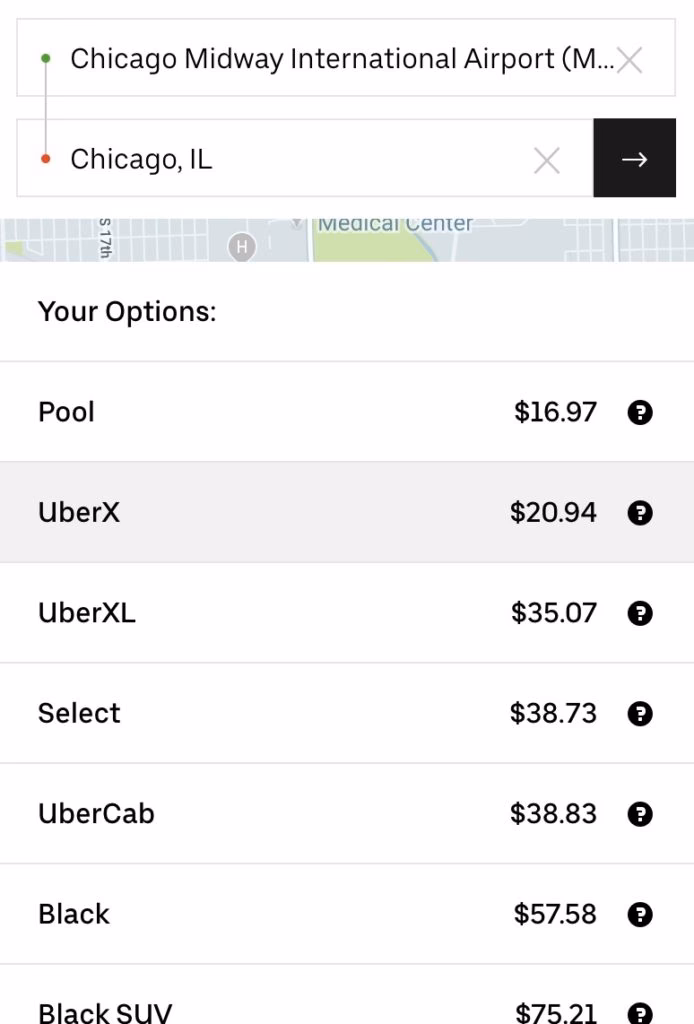
Task: Clear the Chicago, IL destination field
Action: point(546,159)
